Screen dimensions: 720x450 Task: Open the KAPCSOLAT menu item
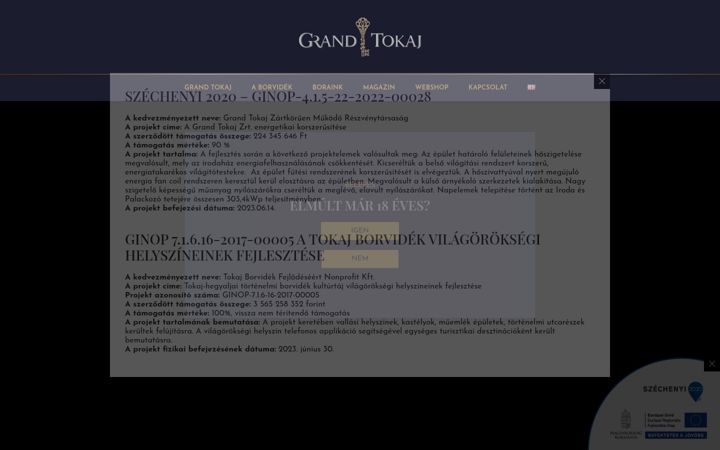[488, 87]
